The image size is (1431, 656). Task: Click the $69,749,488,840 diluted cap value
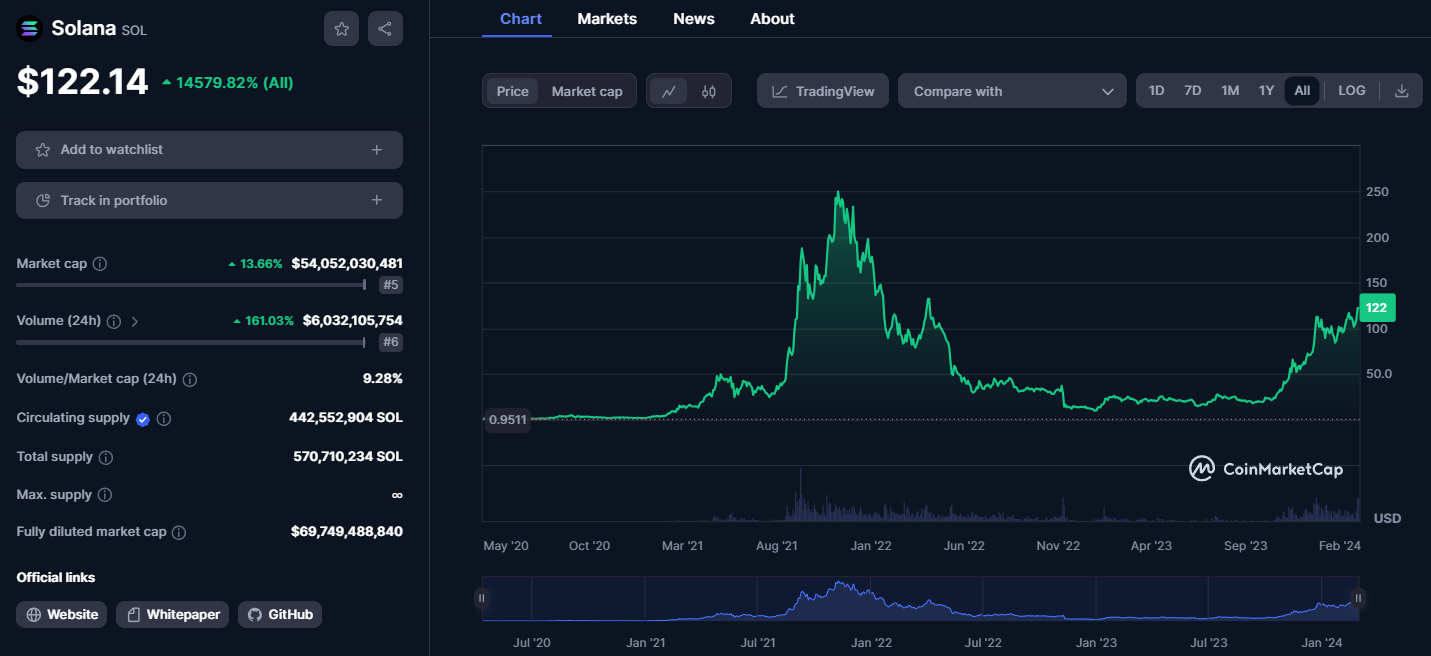click(347, 532)
